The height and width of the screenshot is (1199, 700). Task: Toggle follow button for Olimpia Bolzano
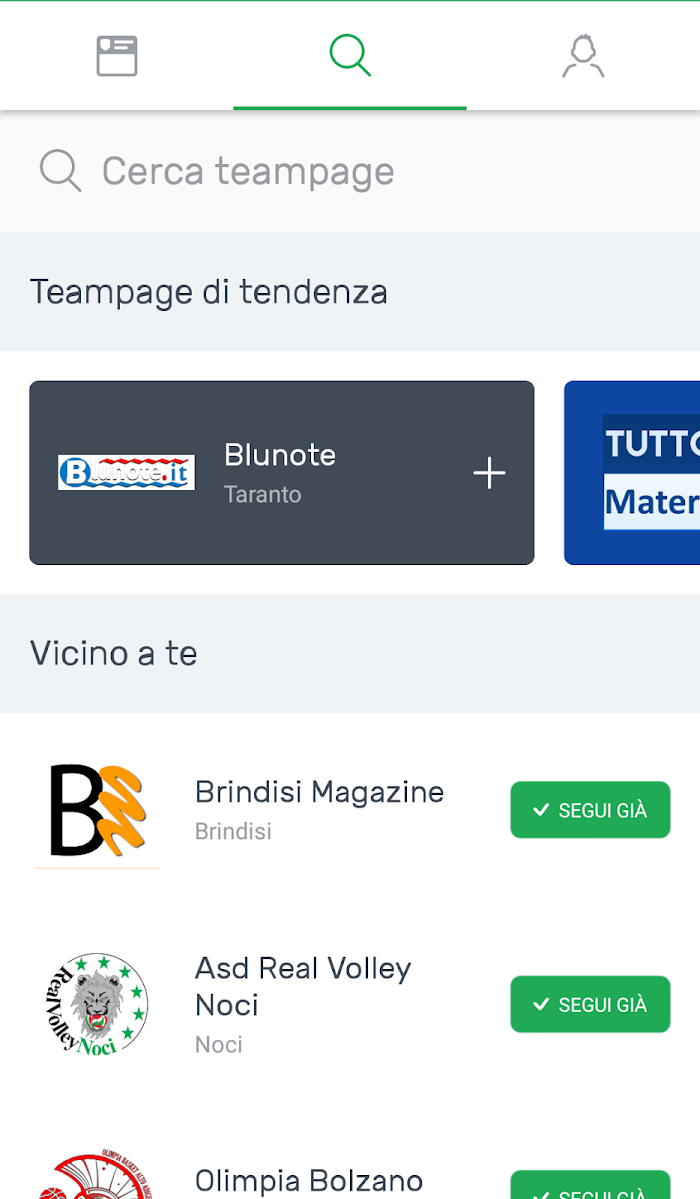[590, 1186]
